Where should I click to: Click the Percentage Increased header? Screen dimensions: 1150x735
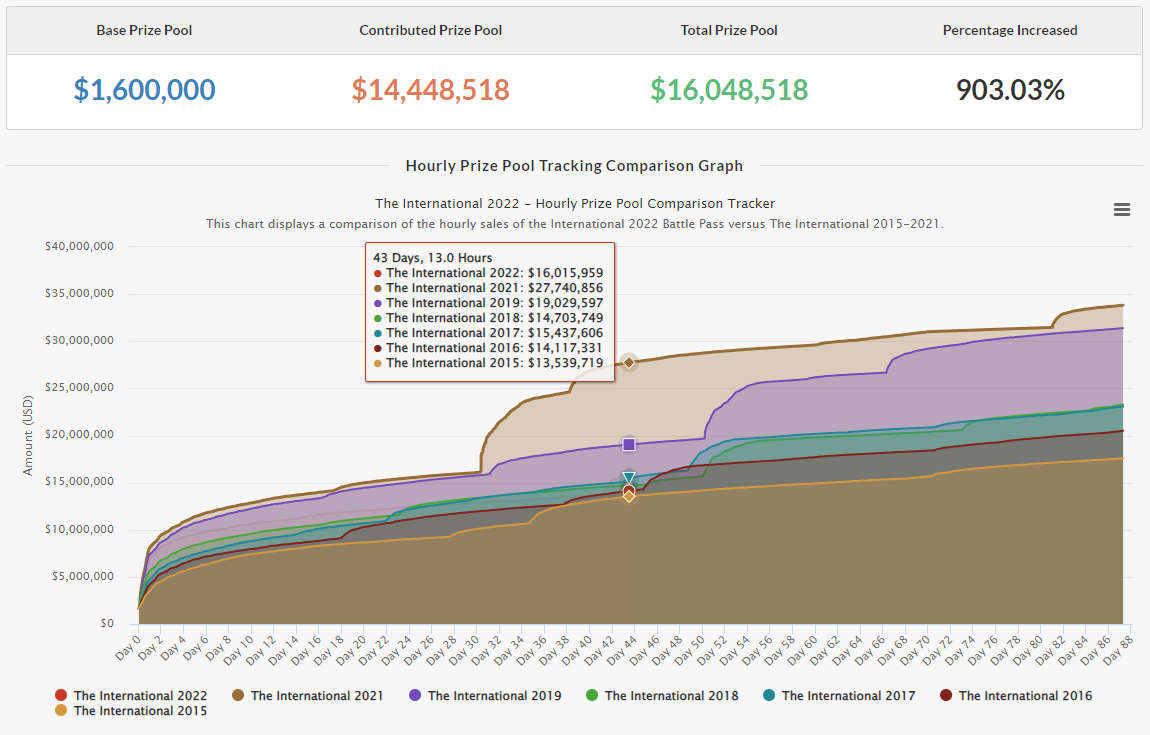[x=1010, y=30]
